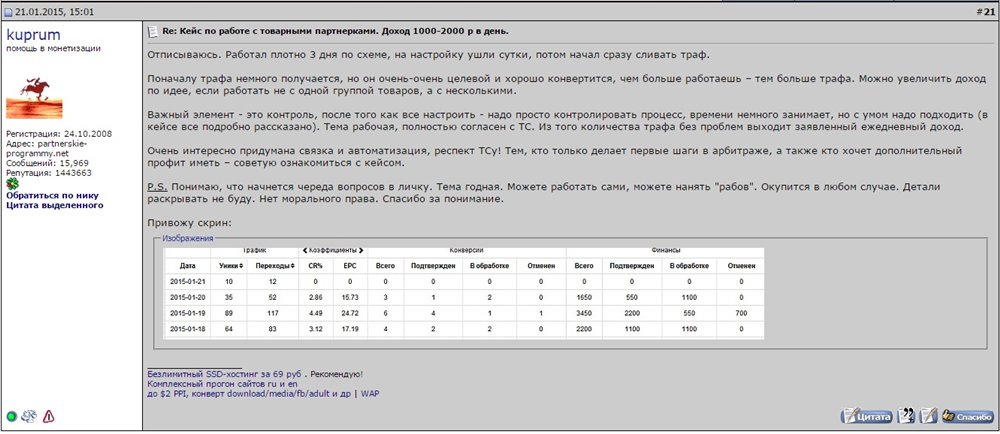The image size is (1000, 434).
Task: Click the Конверсии group header
Action: coord(466,250)
